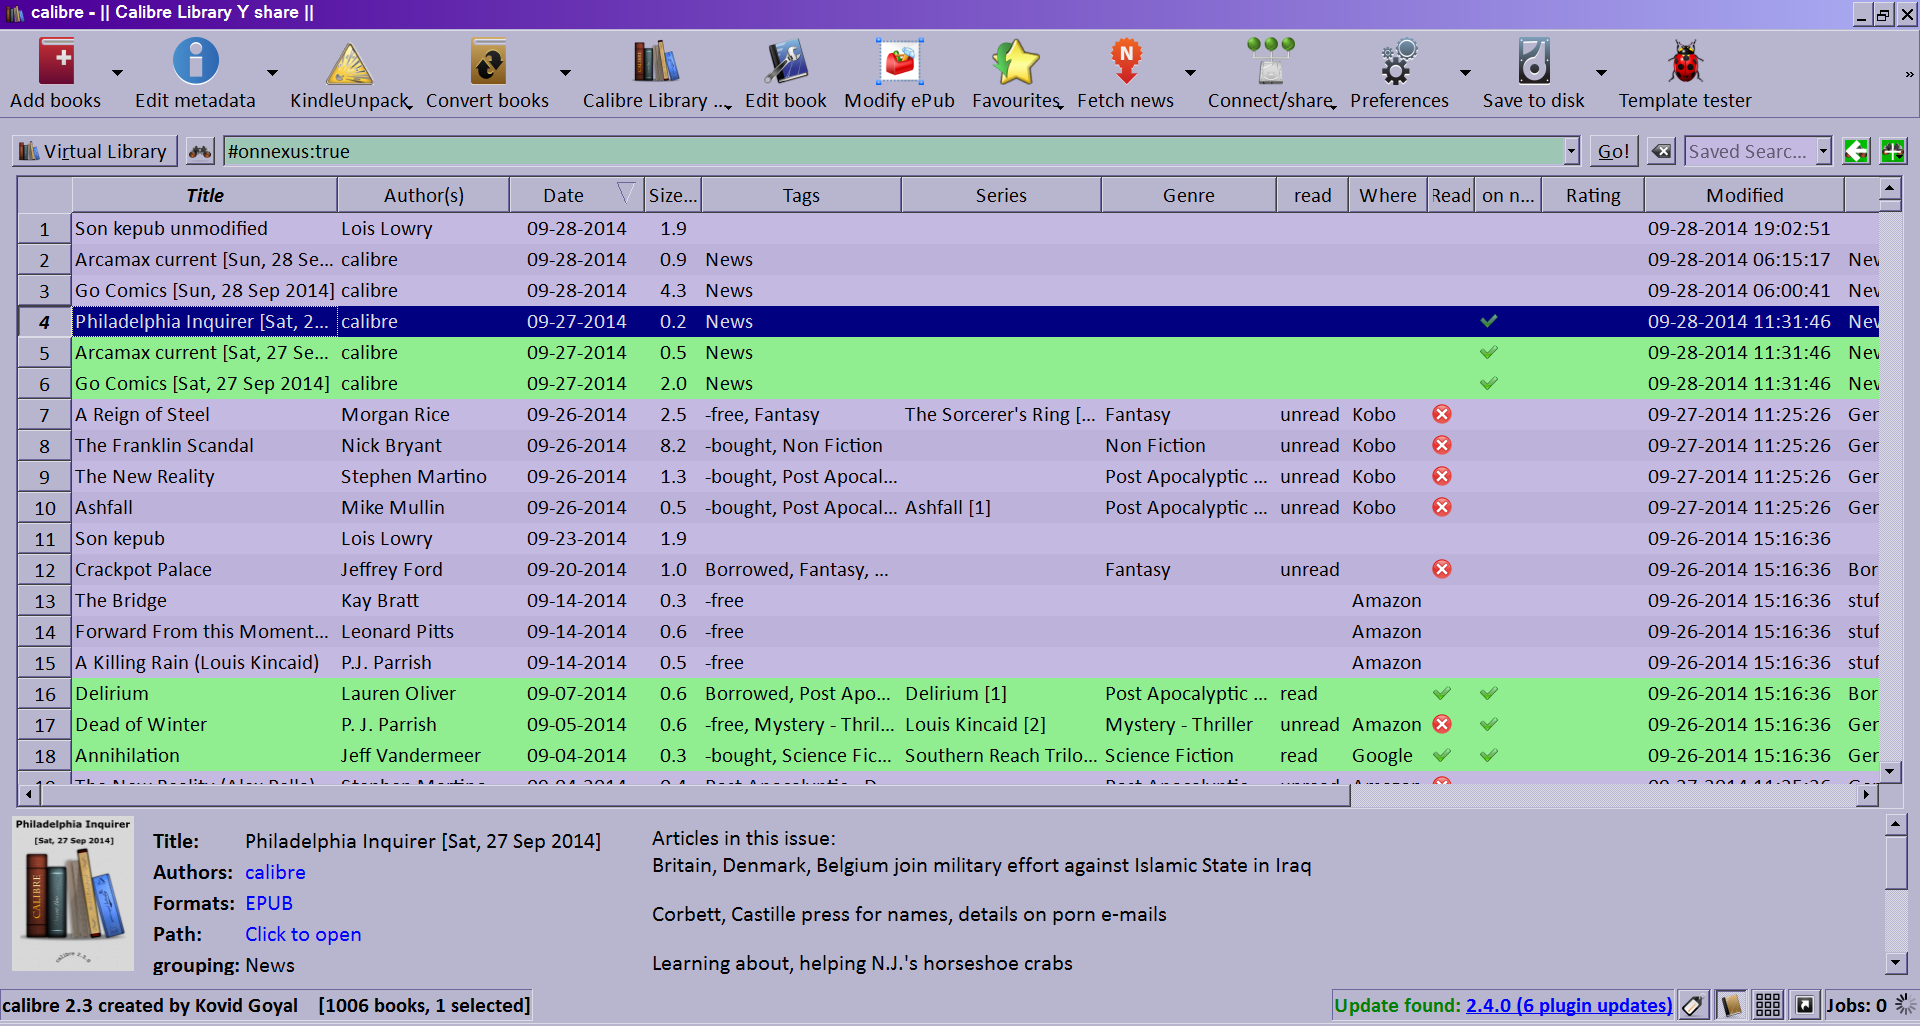Expand the Edit metadata dropdown arrow
Image resolution: width=1920 pixels, height=1026 pixels.
(x=272, y=73)
